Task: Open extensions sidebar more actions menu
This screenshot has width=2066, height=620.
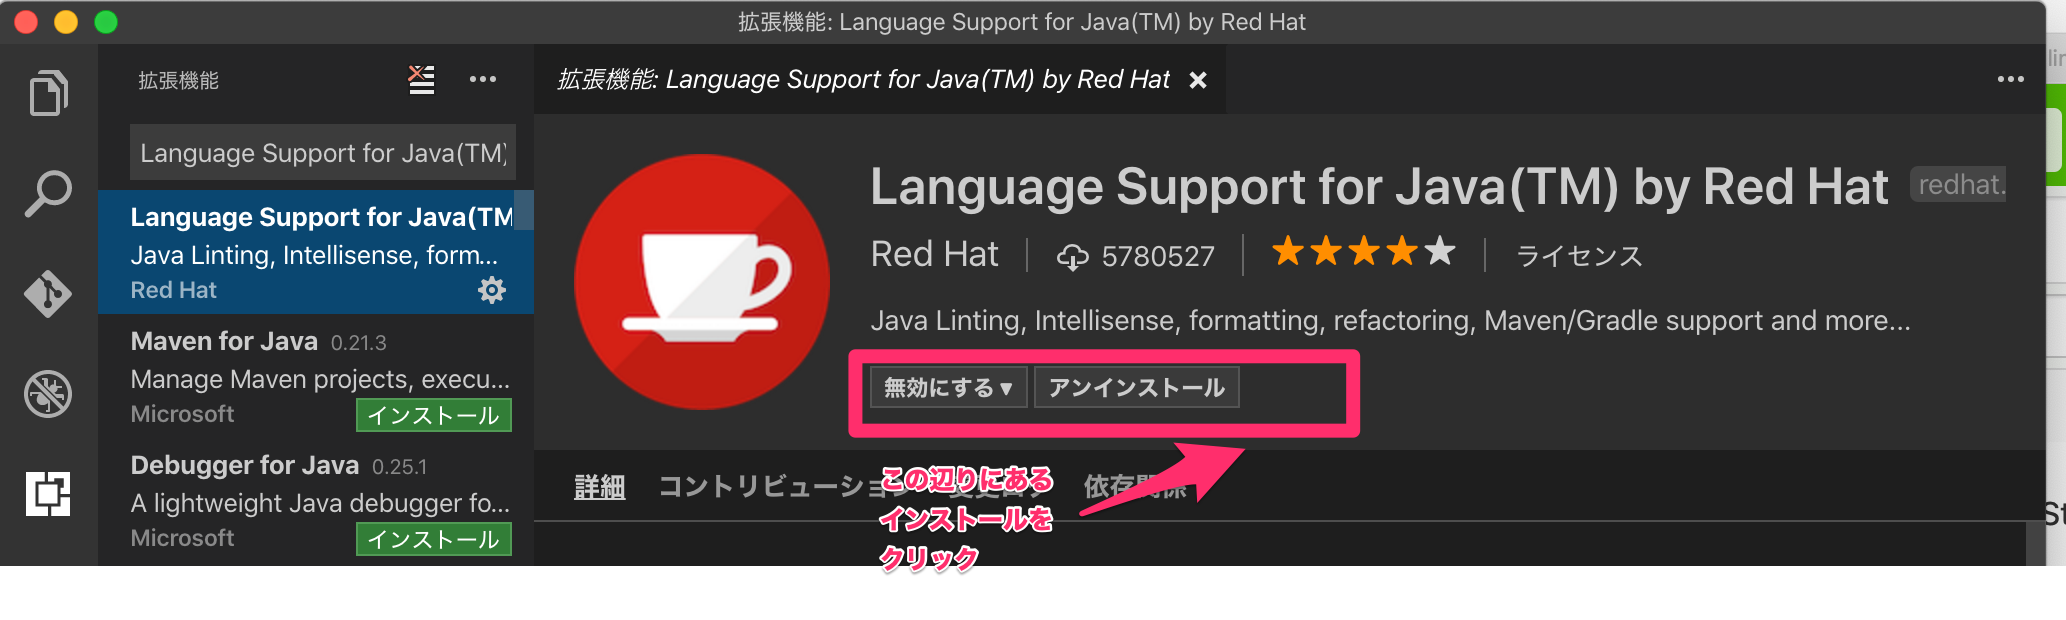Action: (x=483, y=80)
